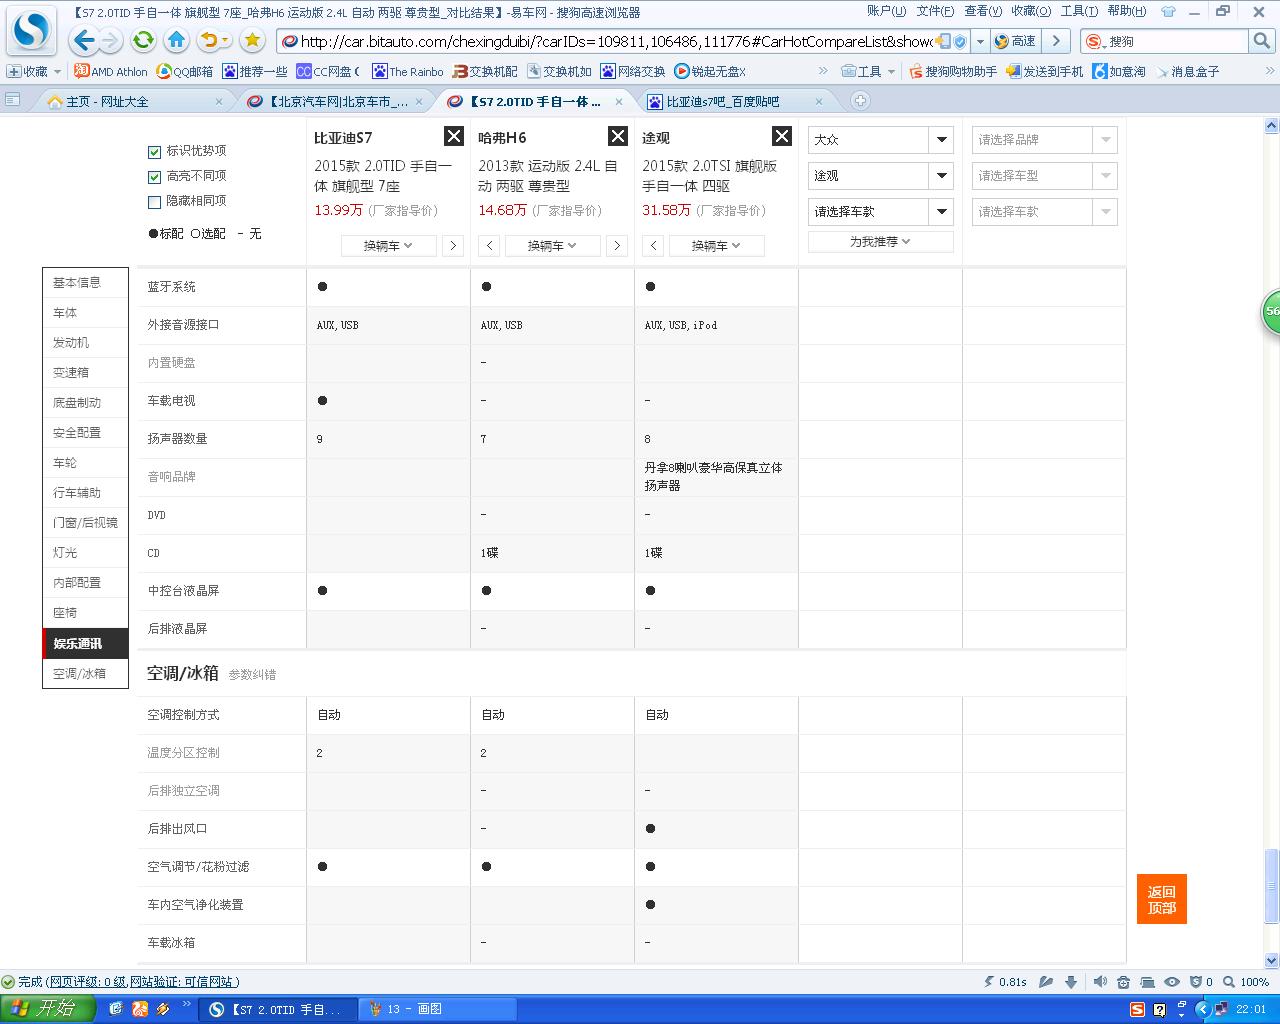The image size is (1280, 1024).
Task: Open the 文件(F) menu
Action: tap(935, 11)
